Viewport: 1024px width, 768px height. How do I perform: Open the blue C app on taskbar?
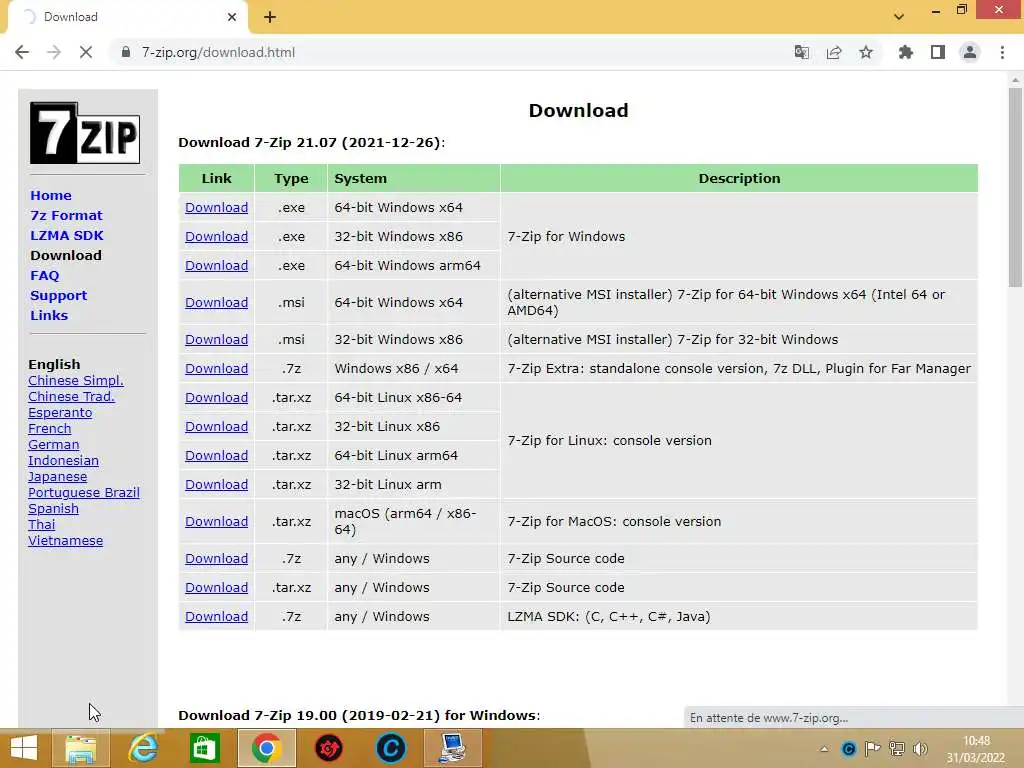[x=391, y=748]
